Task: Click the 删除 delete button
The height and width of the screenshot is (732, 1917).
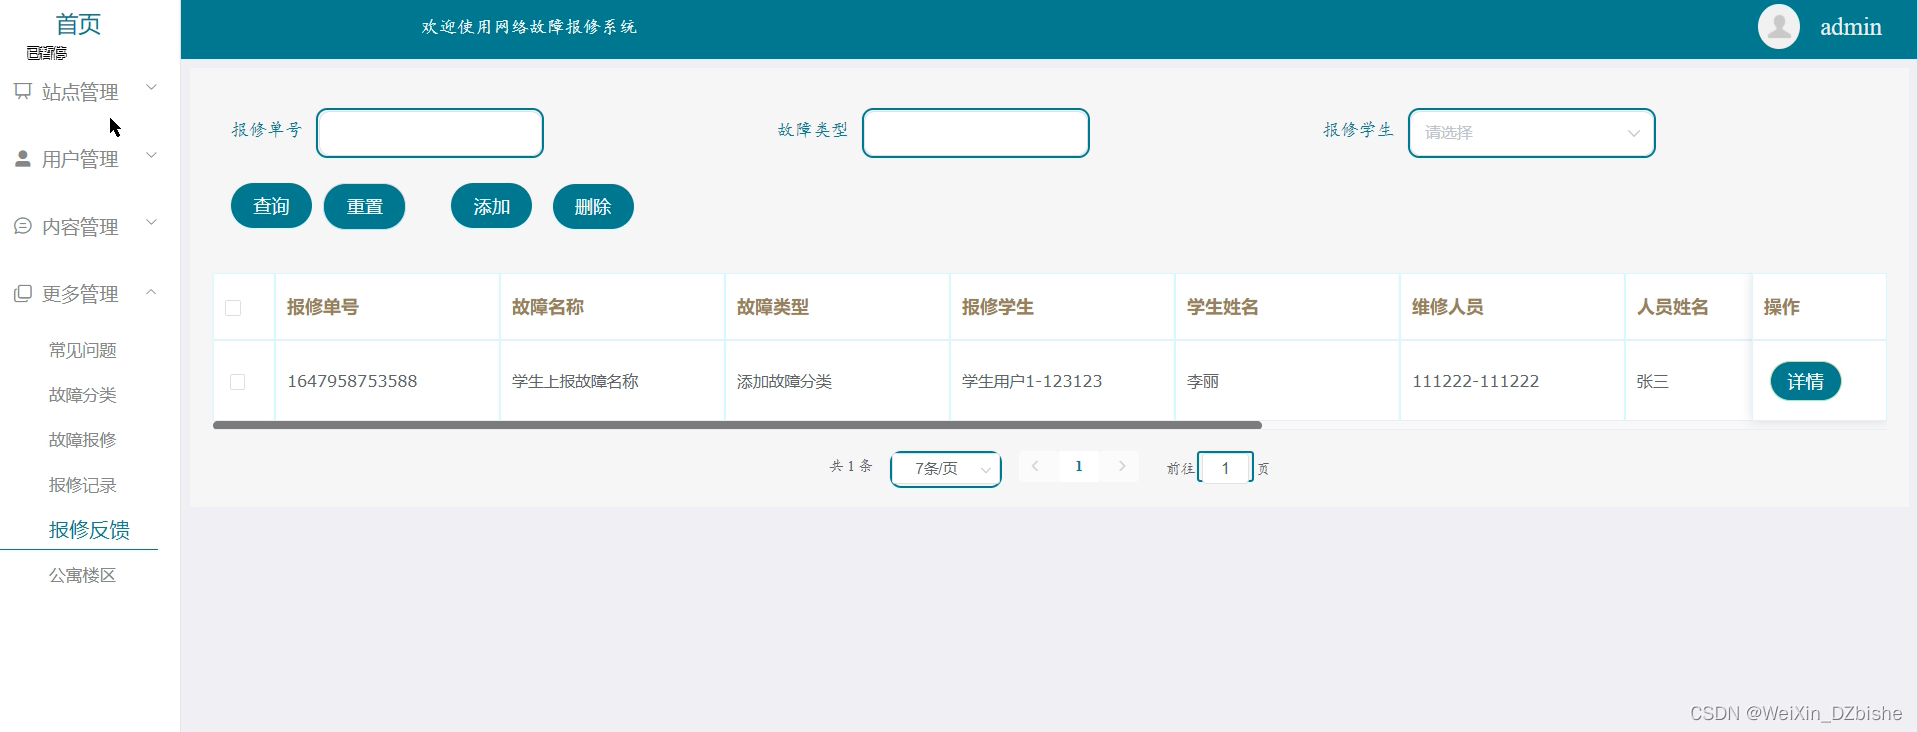Action: pos(593,206)
